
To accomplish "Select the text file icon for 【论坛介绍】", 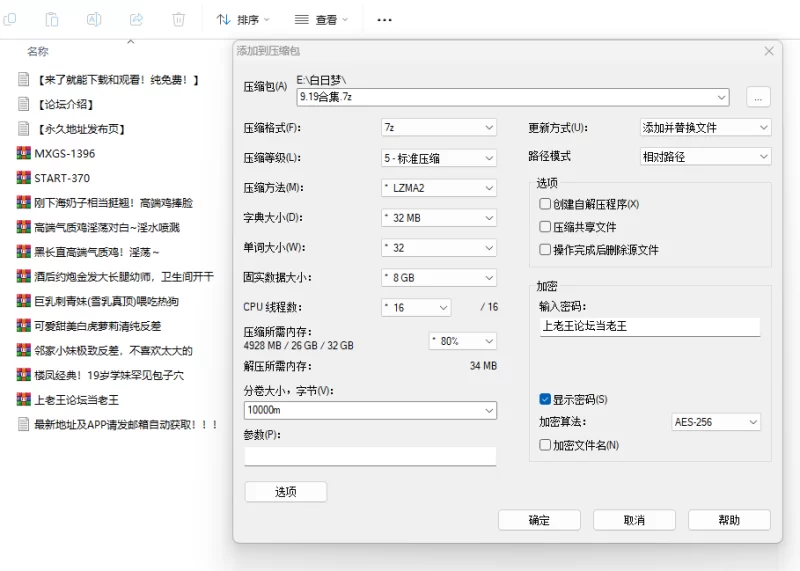I will click(x=23, y=104).
